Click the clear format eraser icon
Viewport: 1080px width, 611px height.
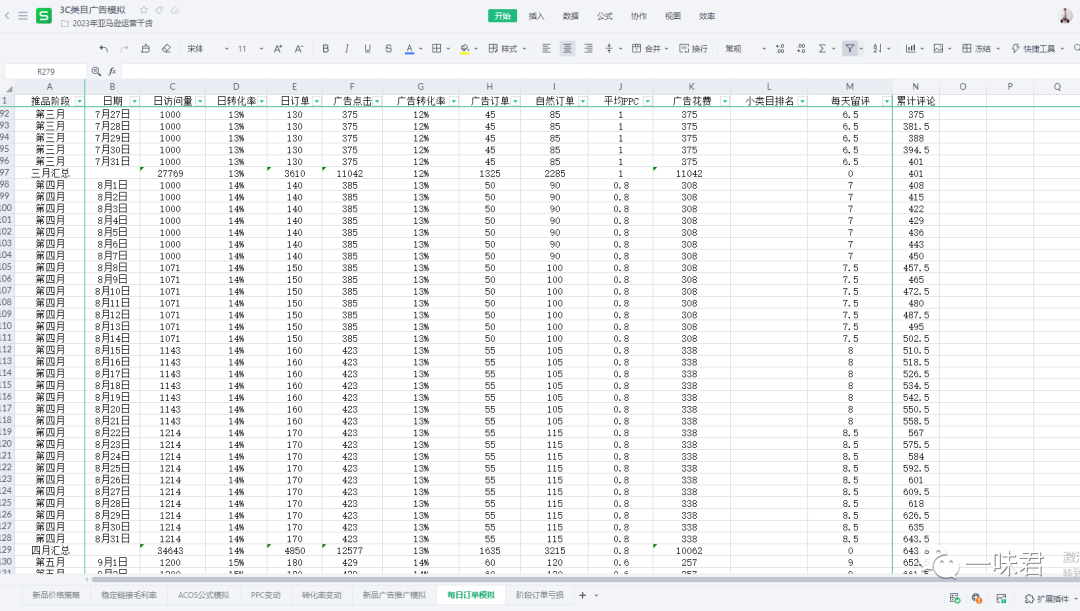point(166,48)
